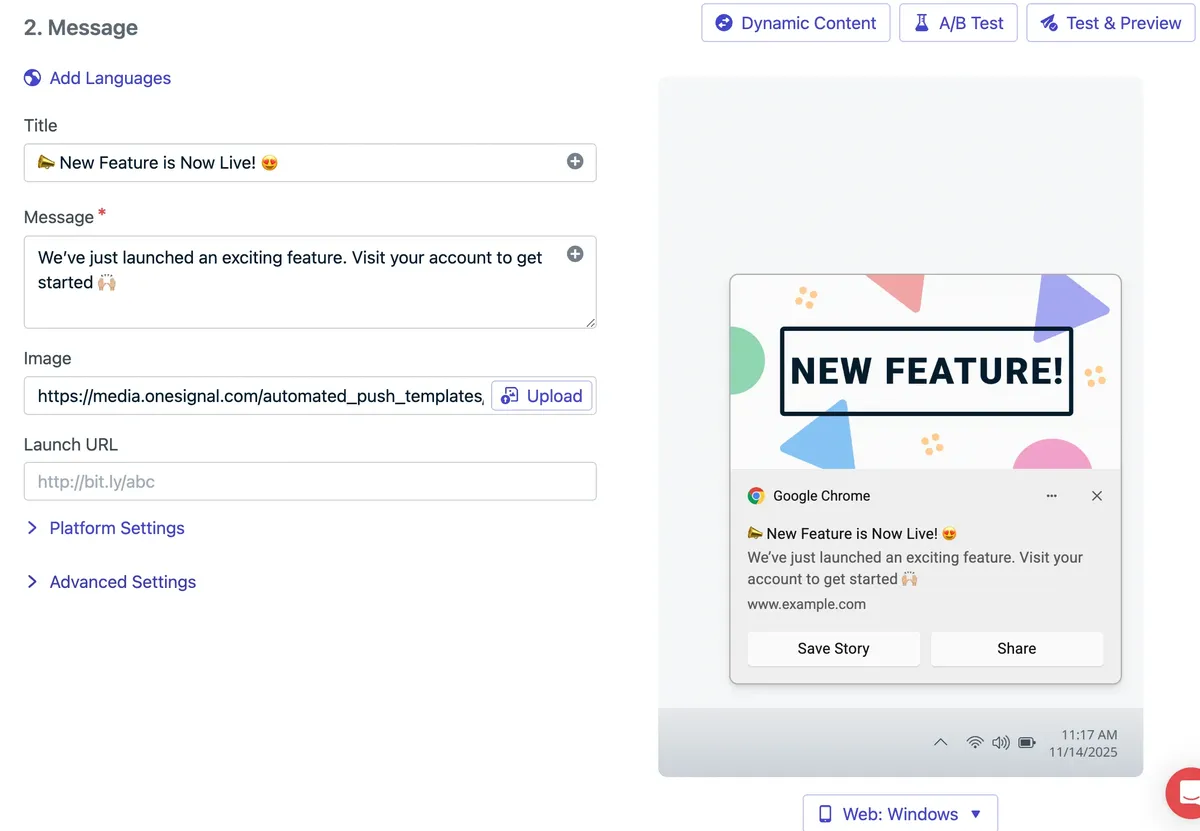The image size is (1200, 831).
Task: Click the flask icon on A/B Test
Action: click(x=922, y=23)
